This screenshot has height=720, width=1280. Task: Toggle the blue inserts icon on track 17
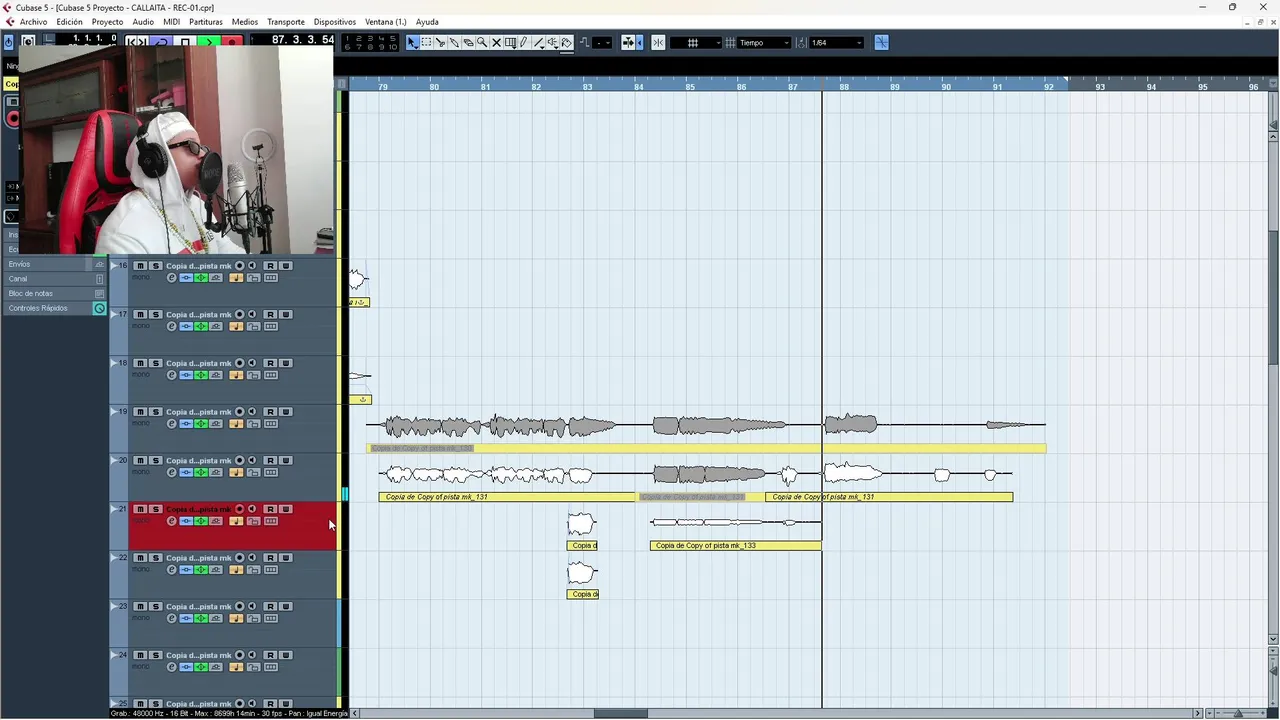pyautogui.click(x=186, y=327)
